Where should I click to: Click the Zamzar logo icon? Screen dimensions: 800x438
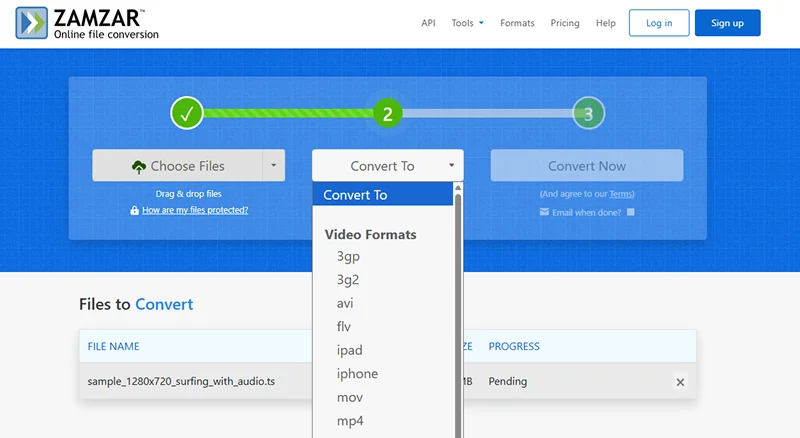point(31,22)
